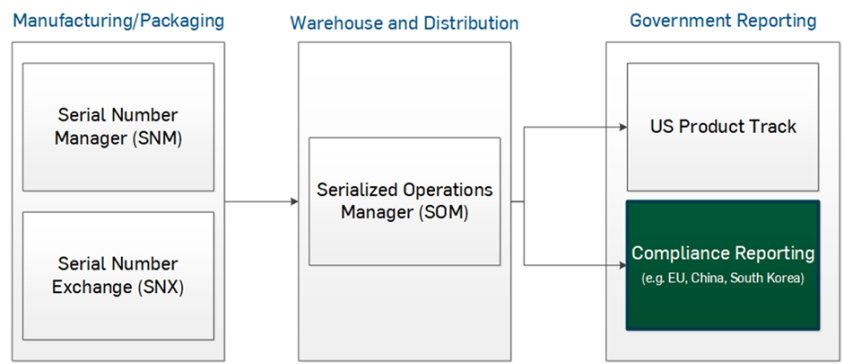Image resolution: width=844 pixels, height=364 pixels.
Task: Click the Compliance Reporting title text
Action: click(x=723, y=253)
